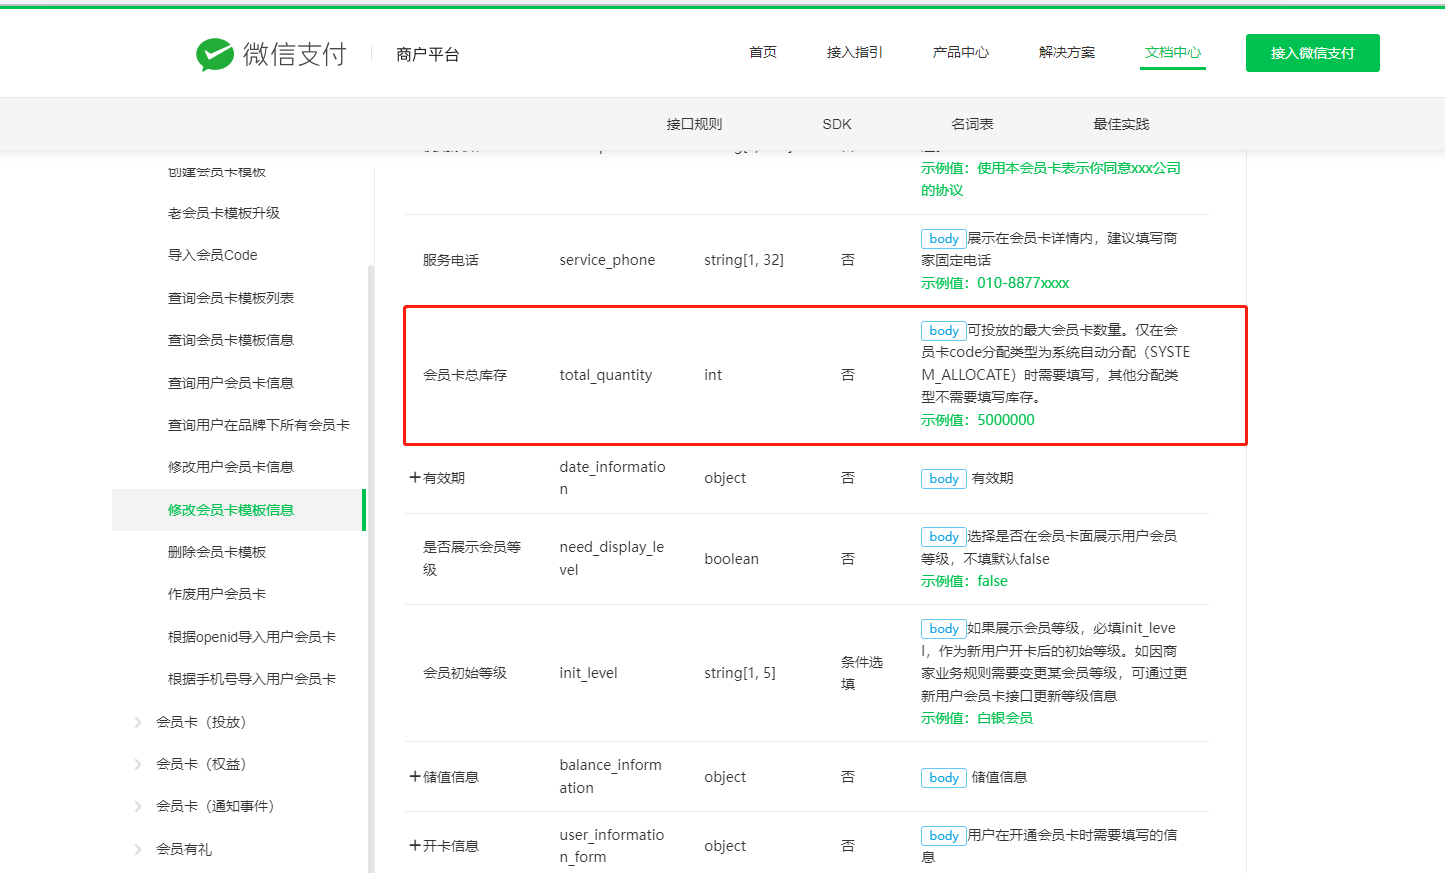
Task: Expand the 储值信息 row plus icon
Action: 415,777
